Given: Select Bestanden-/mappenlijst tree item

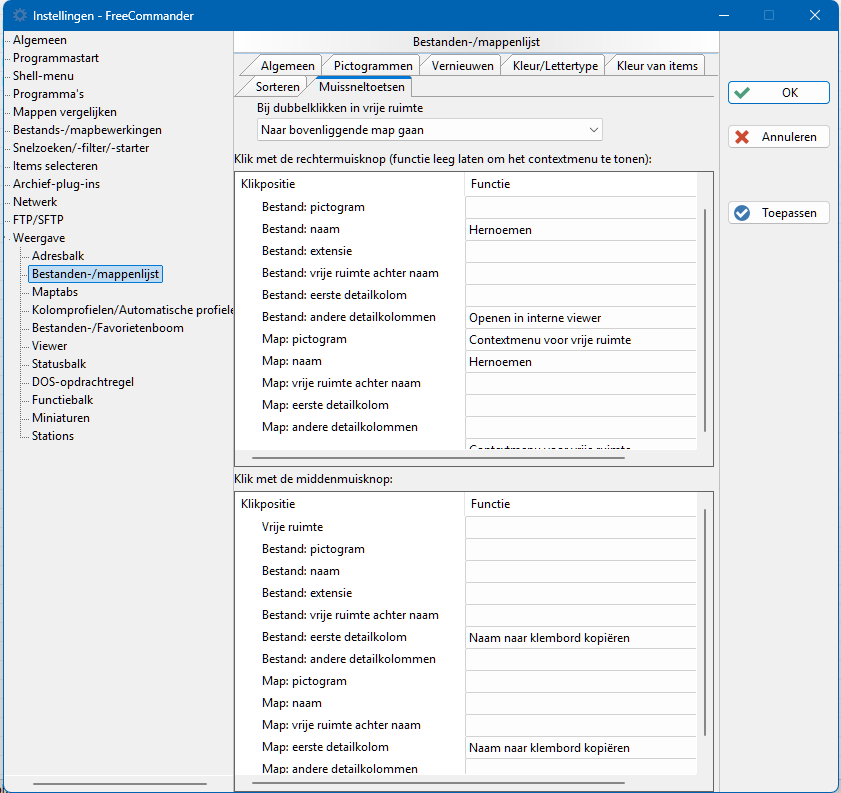Looking at the screenshot, I should coord(95,274).
